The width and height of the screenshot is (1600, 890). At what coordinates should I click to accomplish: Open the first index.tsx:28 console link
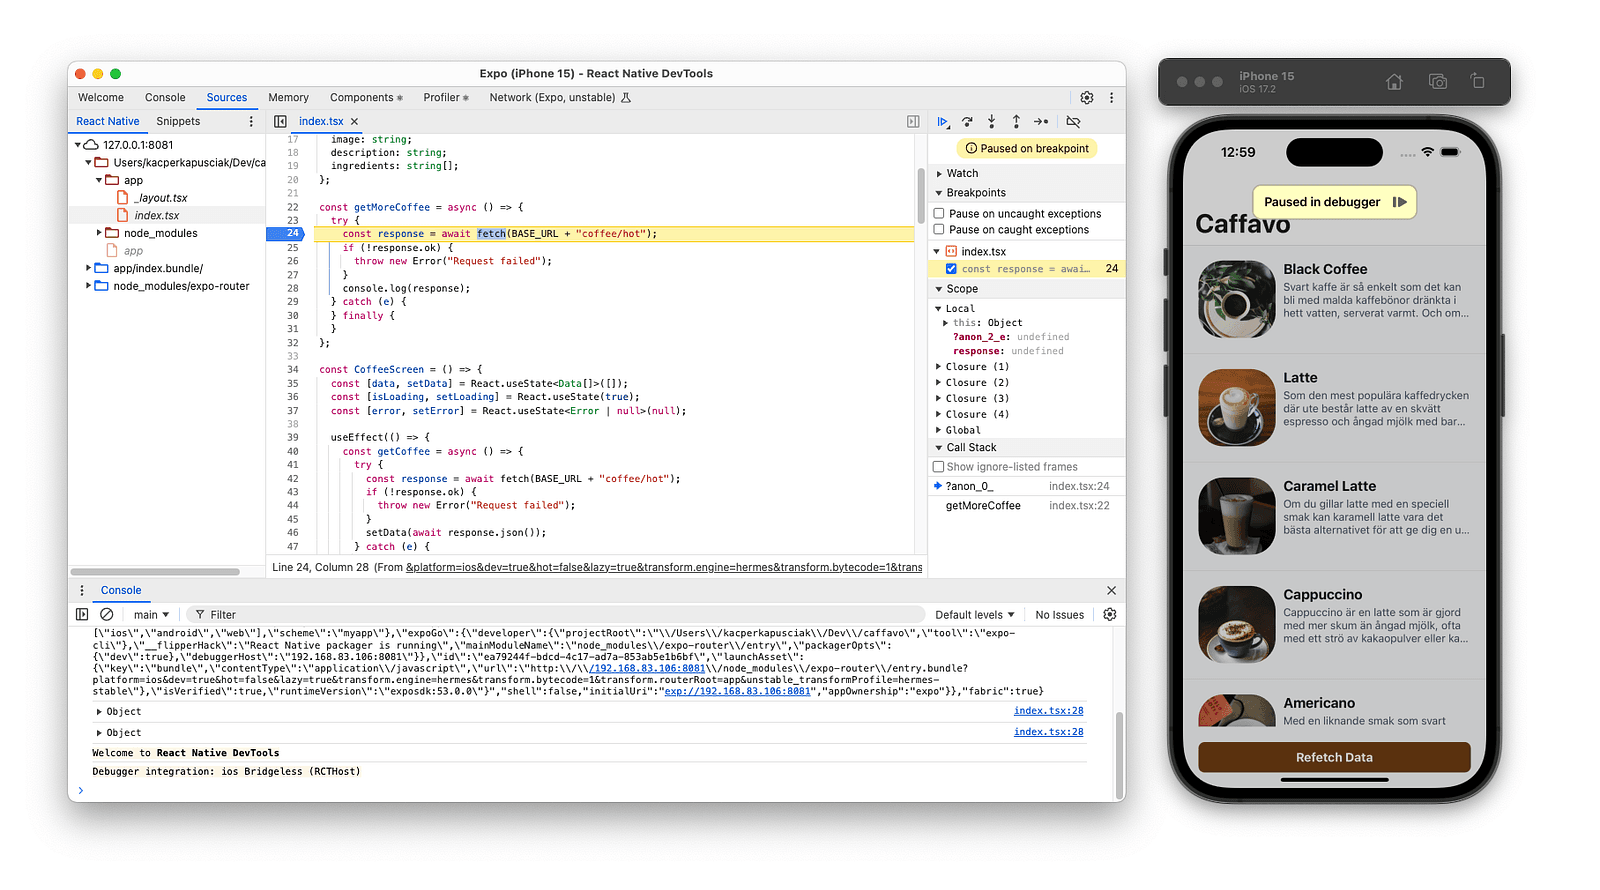click(x=1048, y=711)
